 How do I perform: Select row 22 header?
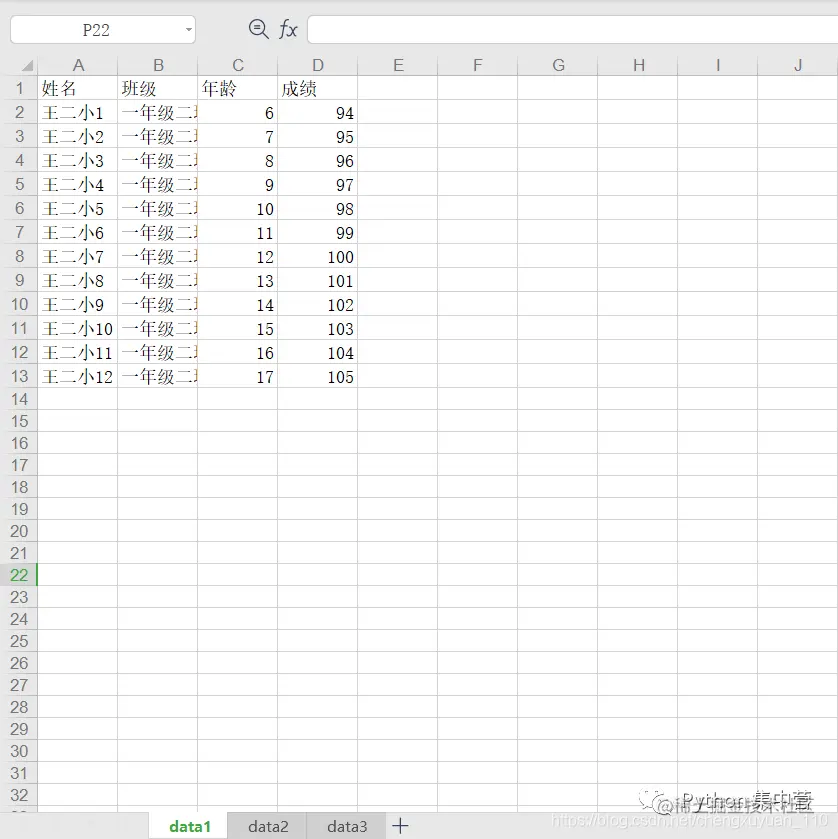19,575
